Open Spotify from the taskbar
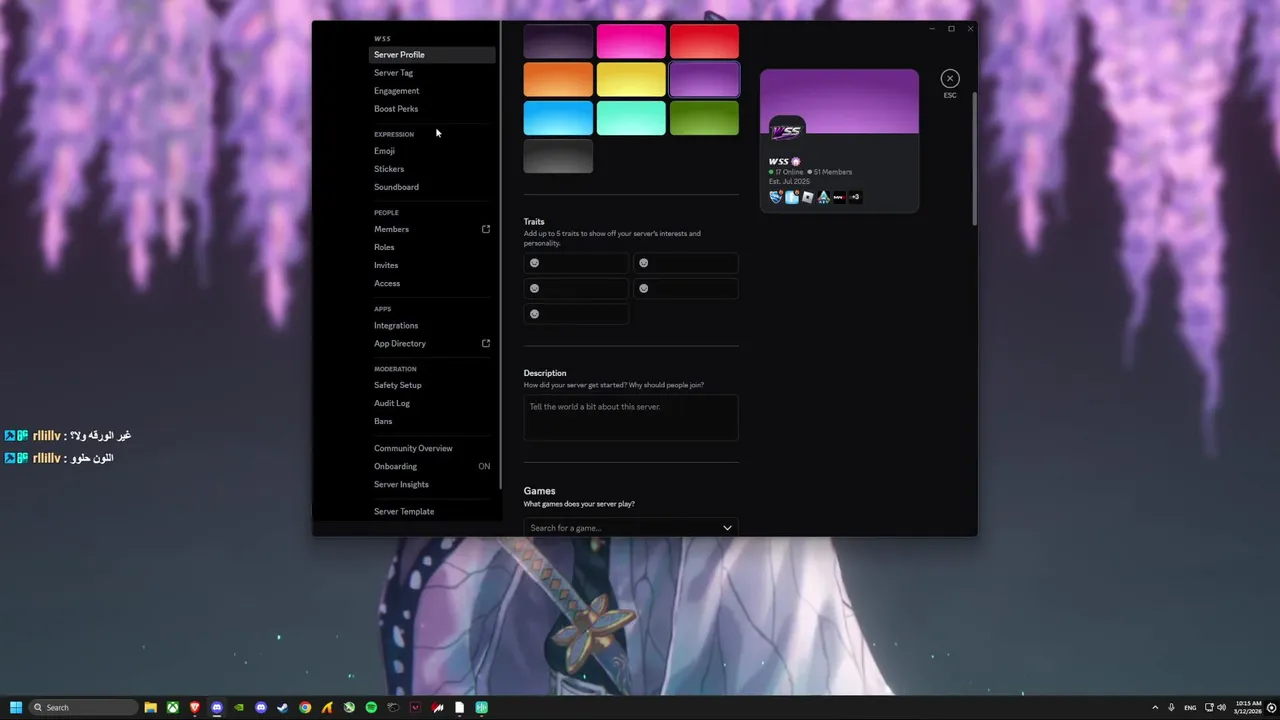This screenshot has width=1280, height=720. [371, 707]
